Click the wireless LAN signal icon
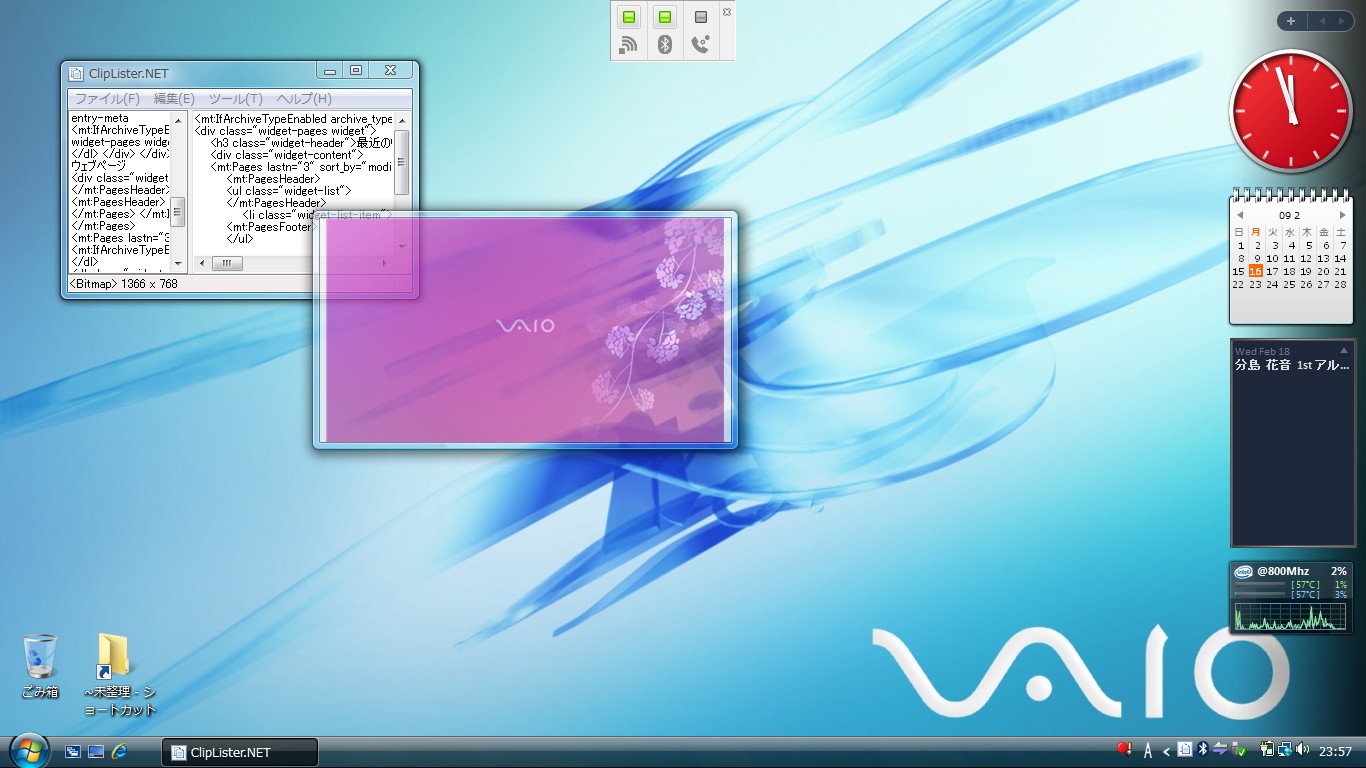The width and height of the screenshot is (1366, 768). pyautogui.click(x=628, y=45)
